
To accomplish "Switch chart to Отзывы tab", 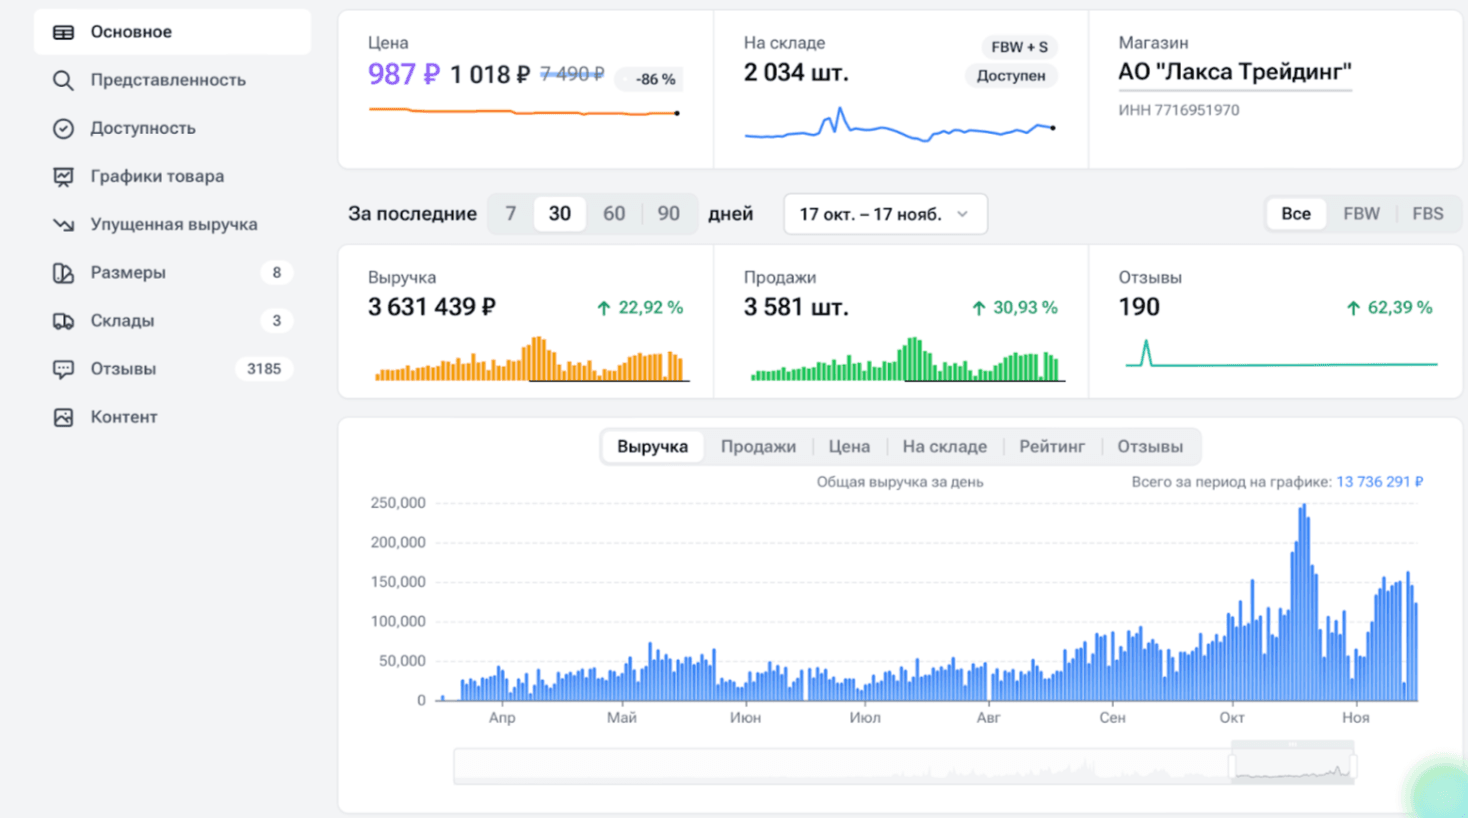I will [1150, 447].
